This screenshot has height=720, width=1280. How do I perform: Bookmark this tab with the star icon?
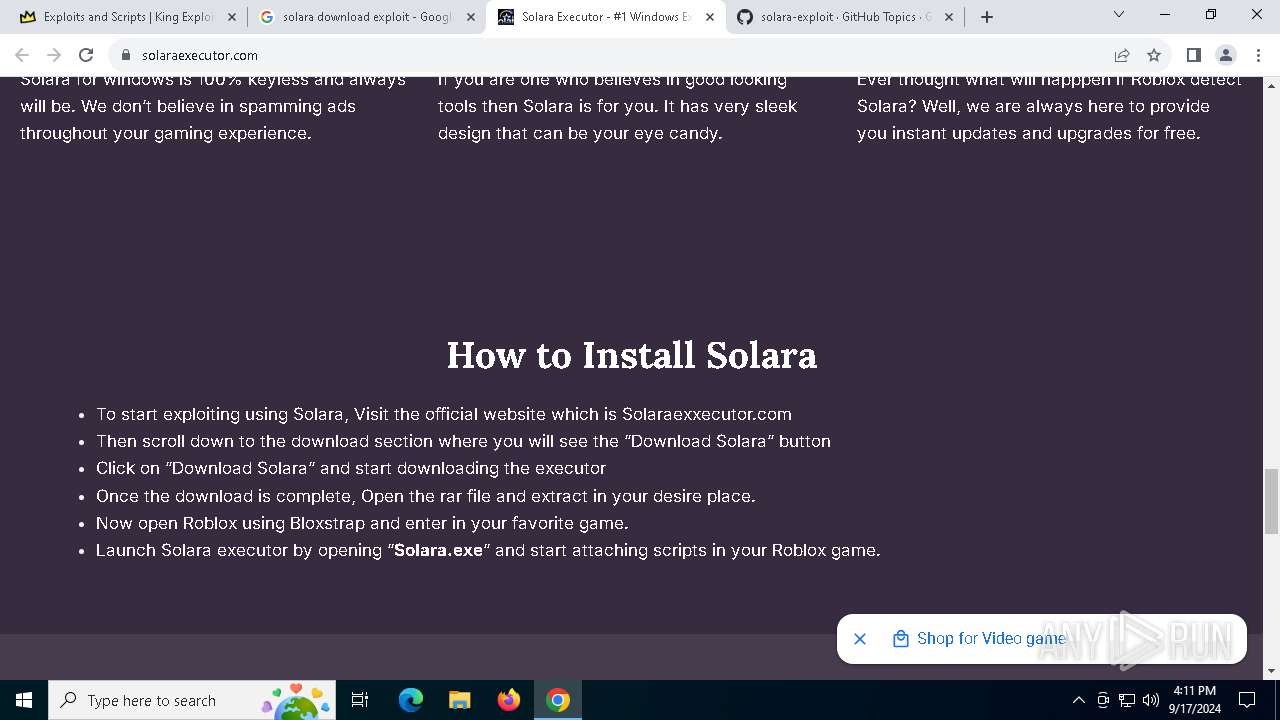tap(1154, 55)
